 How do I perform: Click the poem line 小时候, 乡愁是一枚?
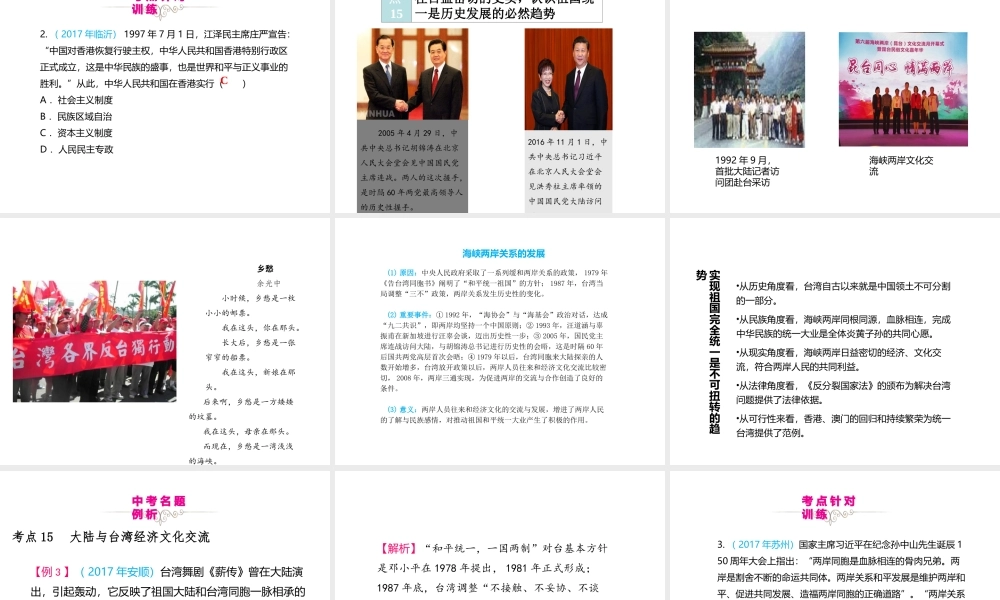(x=258, y=298)
